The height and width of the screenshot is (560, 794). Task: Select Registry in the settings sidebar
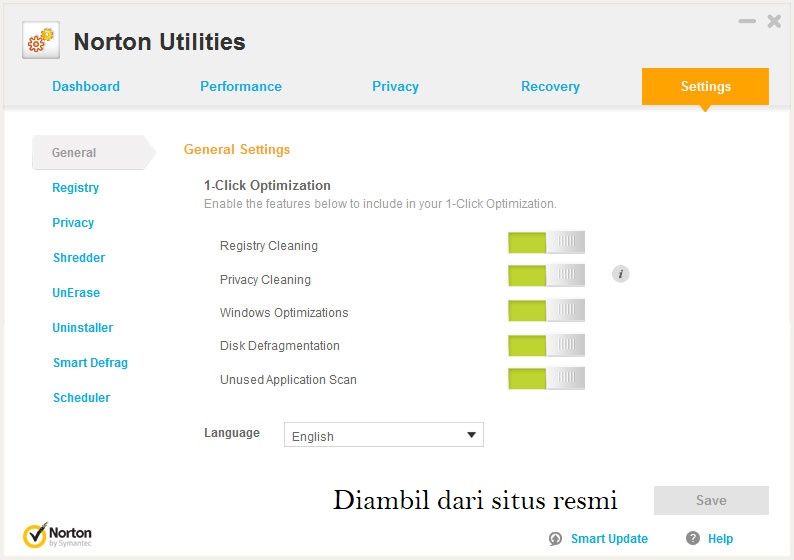(76, 188)
